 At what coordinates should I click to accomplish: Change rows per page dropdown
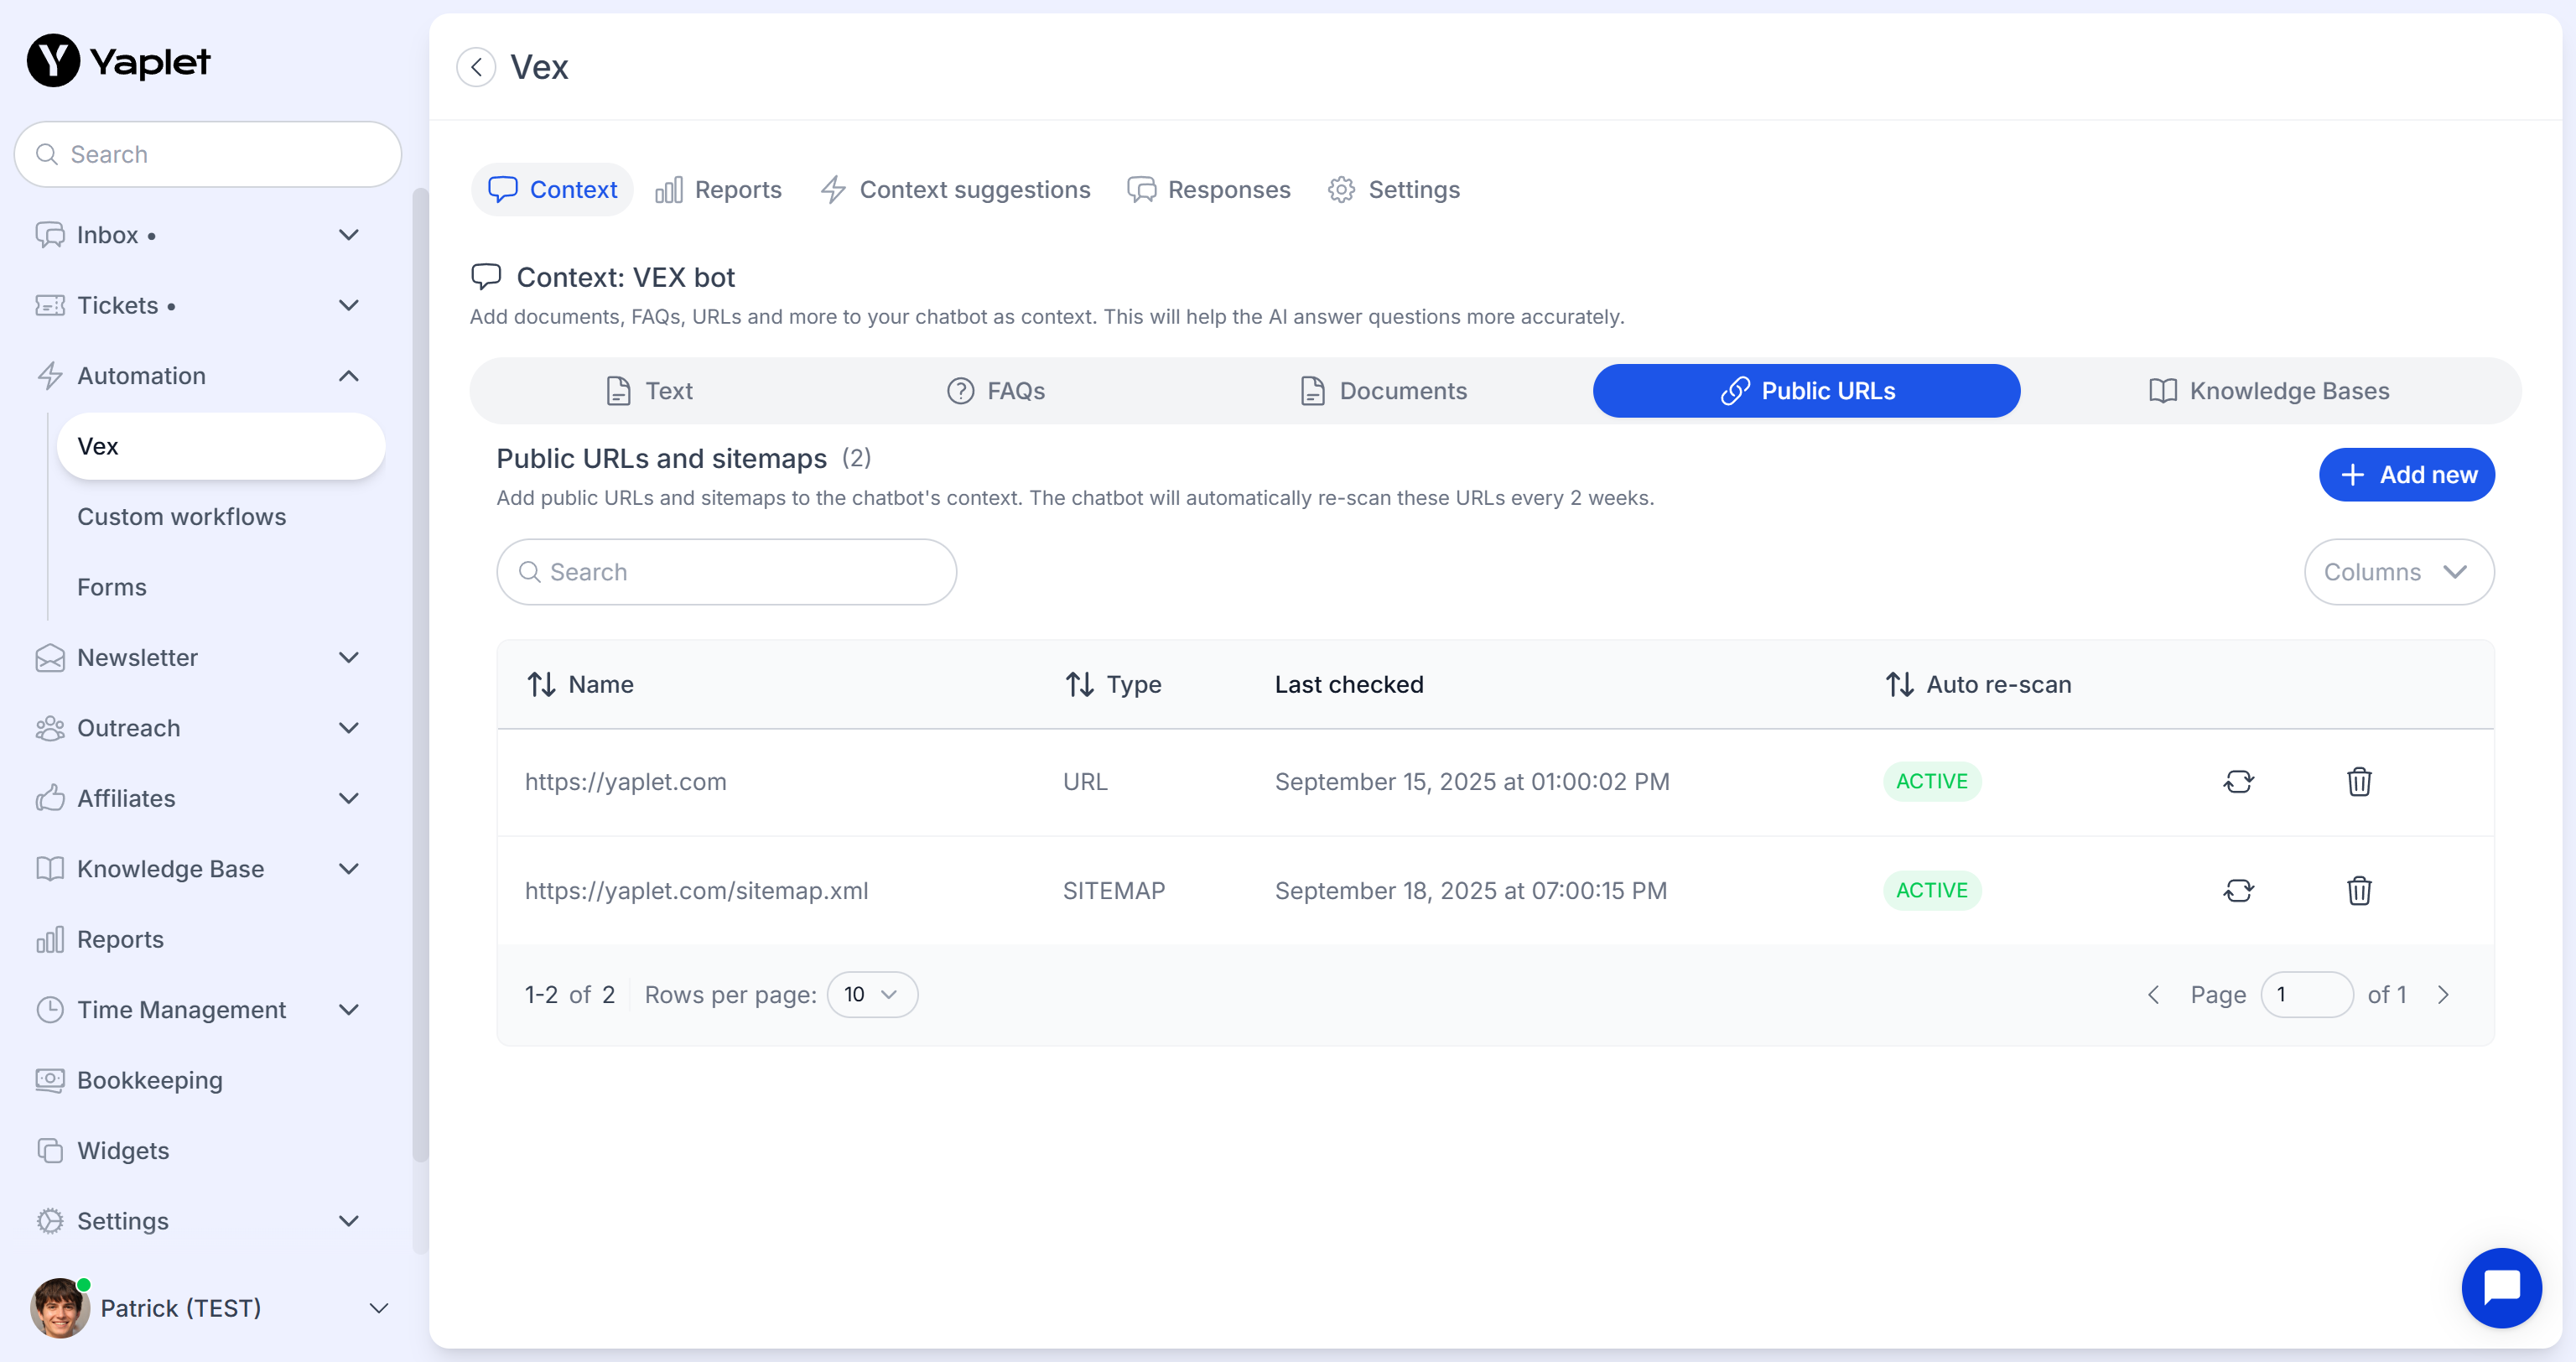click(x=871, y=994)
